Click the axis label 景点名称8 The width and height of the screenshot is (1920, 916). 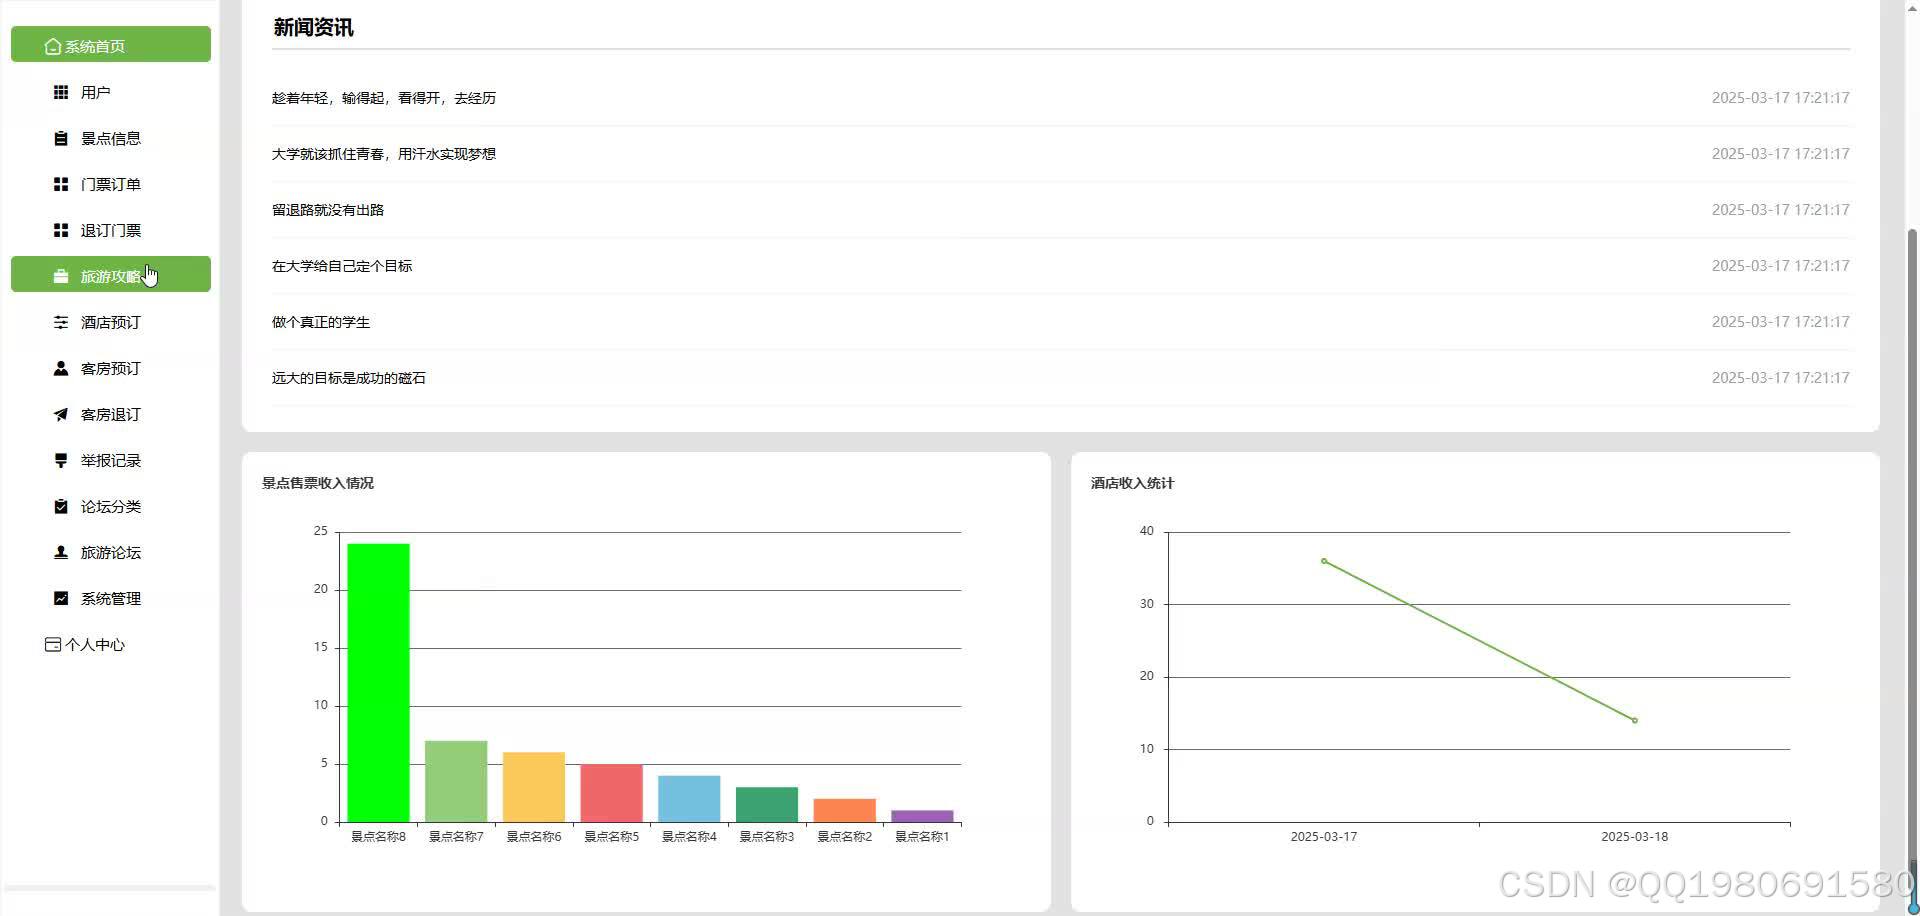point(378,837)
